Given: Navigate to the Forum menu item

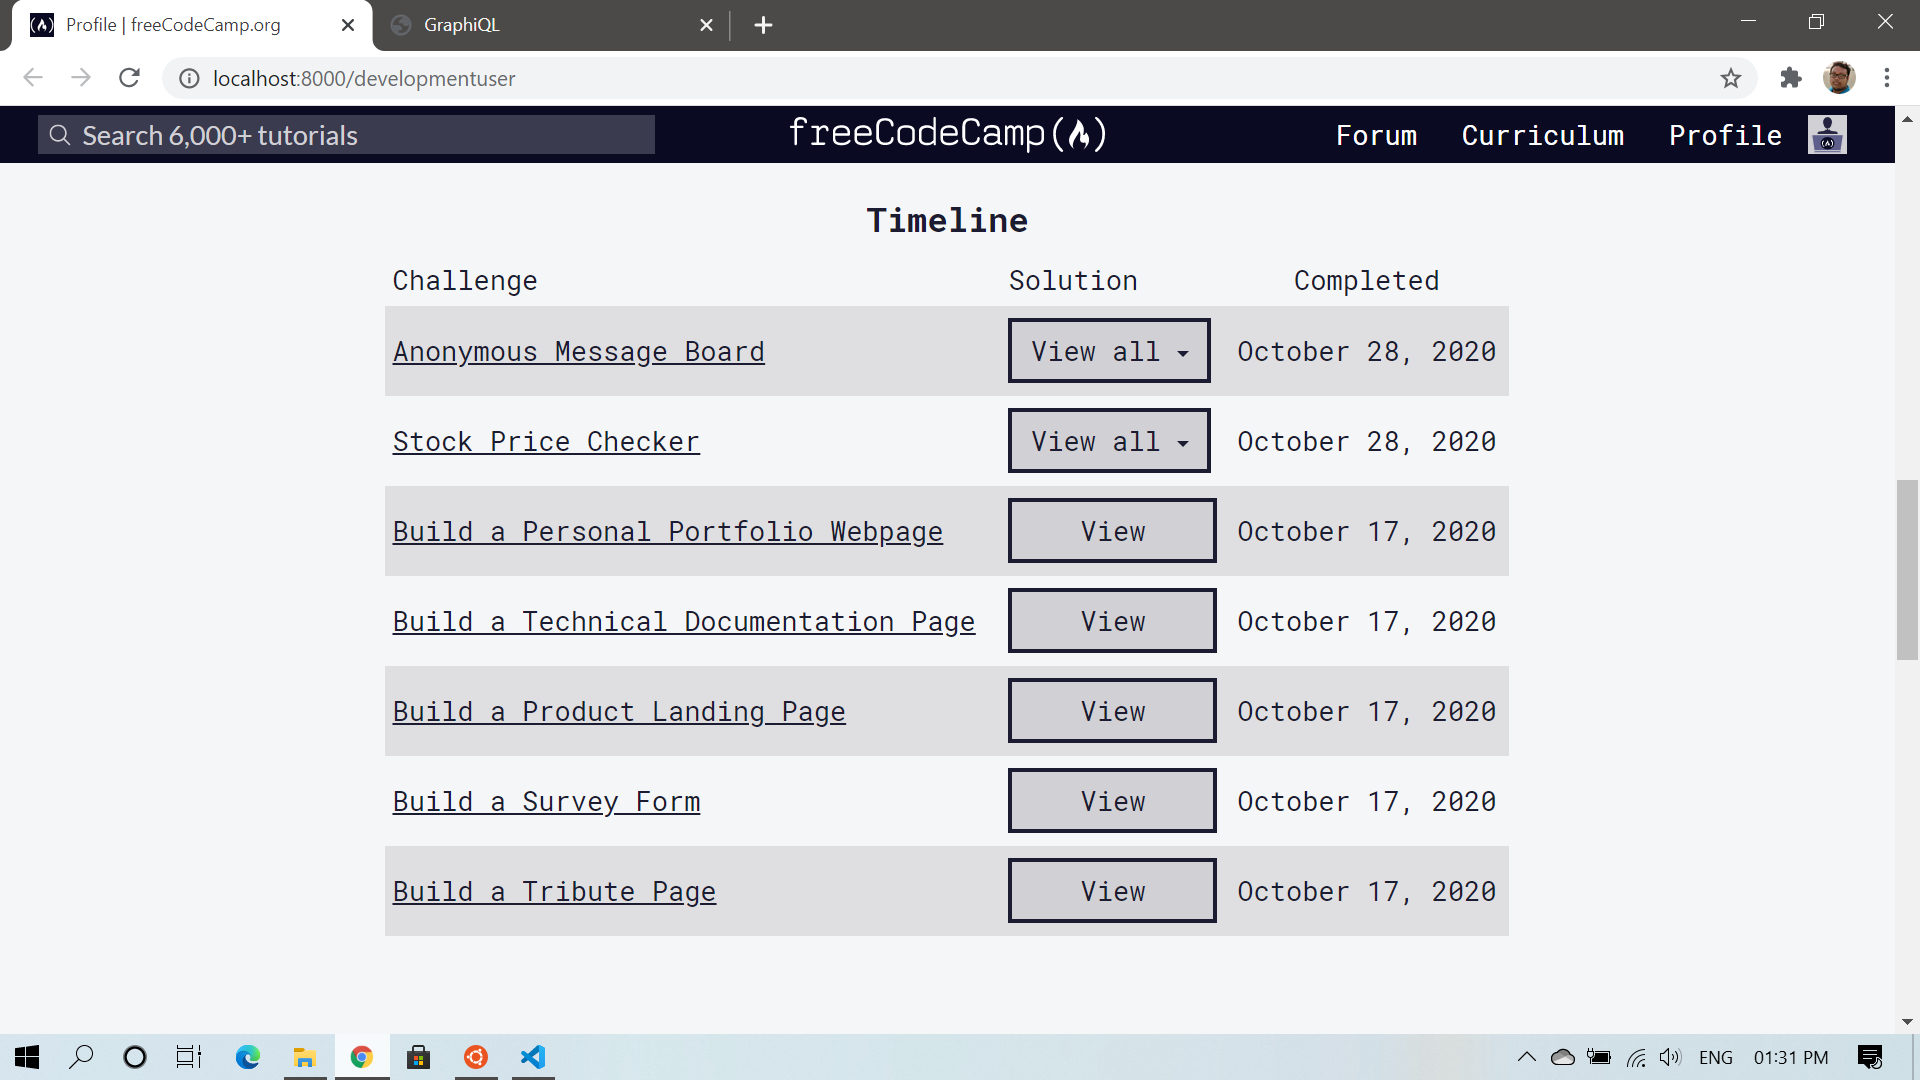Looking at the screenshot, I should (x=1376, y=135).
